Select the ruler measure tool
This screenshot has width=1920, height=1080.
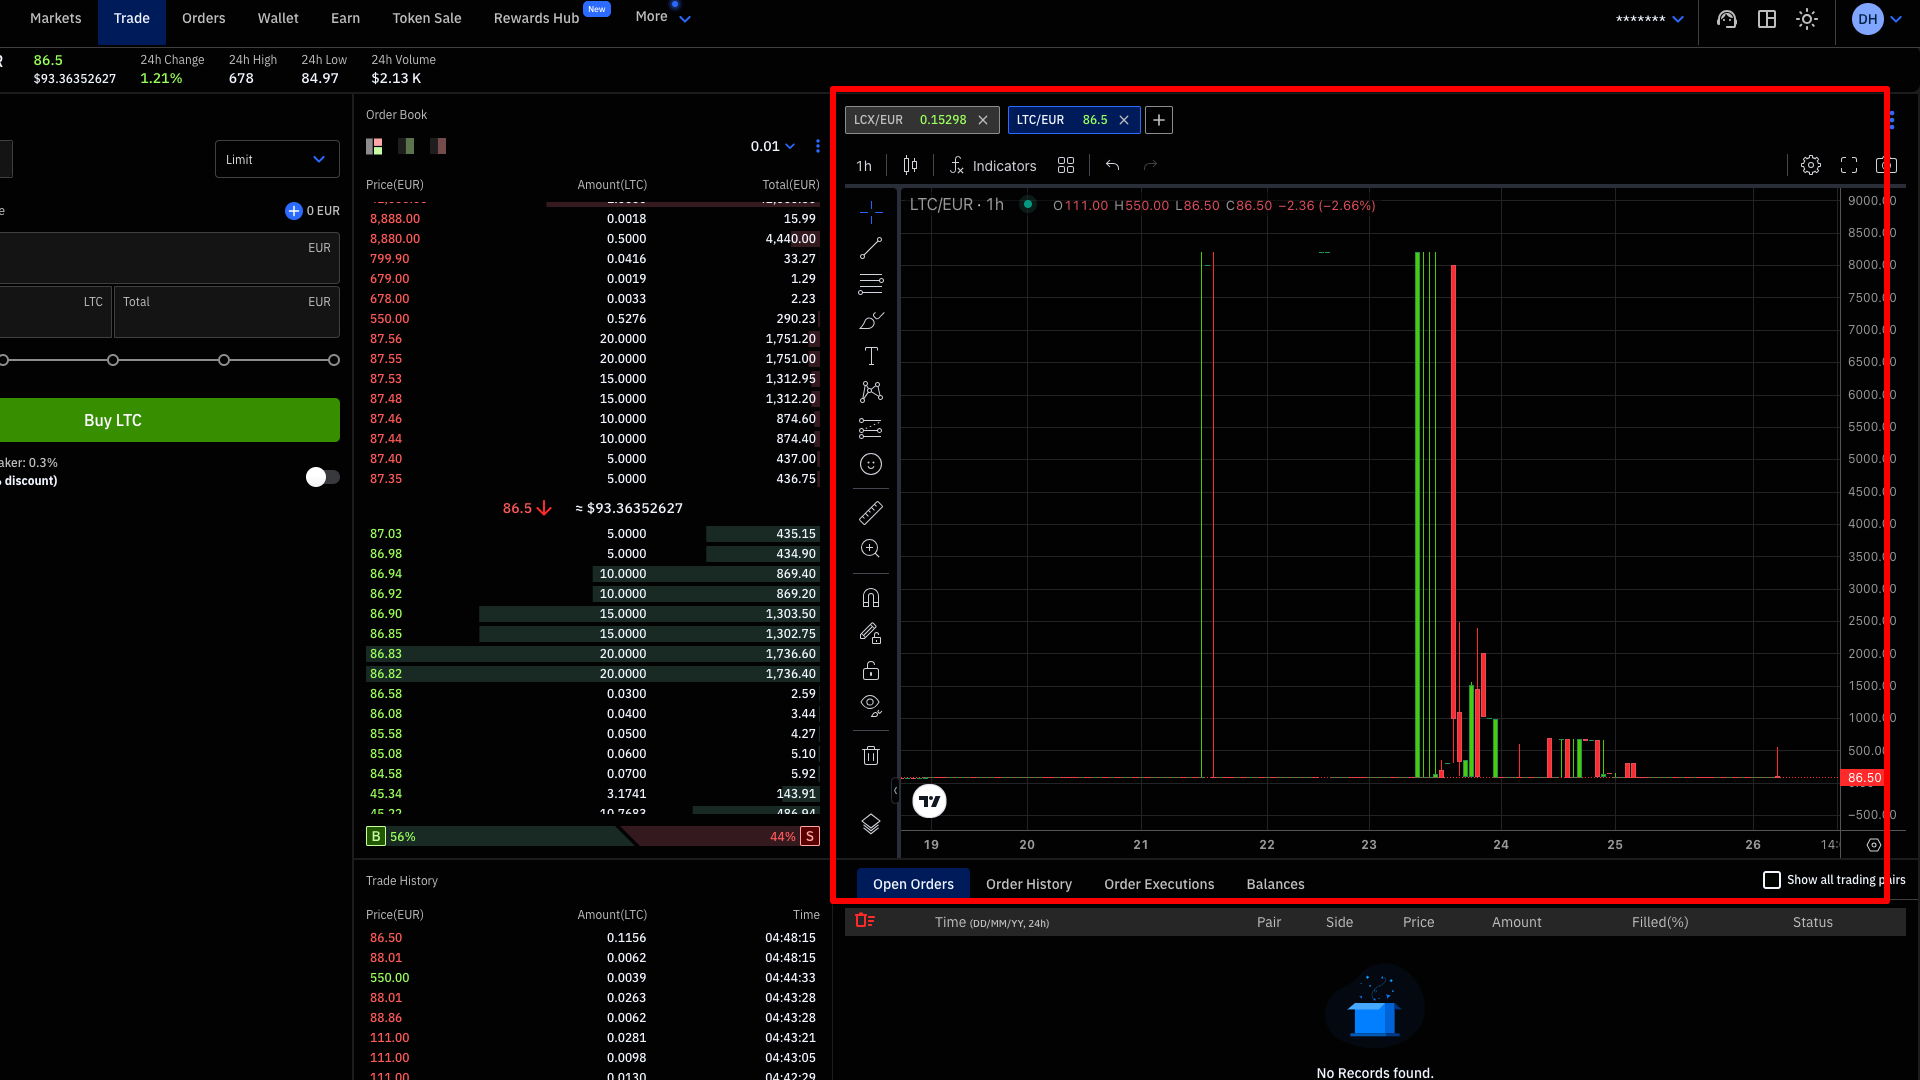pyautogui.click(x=871, y=513)
